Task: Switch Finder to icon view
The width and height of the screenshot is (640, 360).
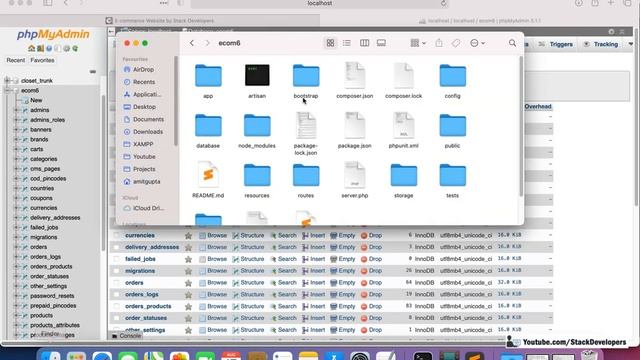Action: 330,43
